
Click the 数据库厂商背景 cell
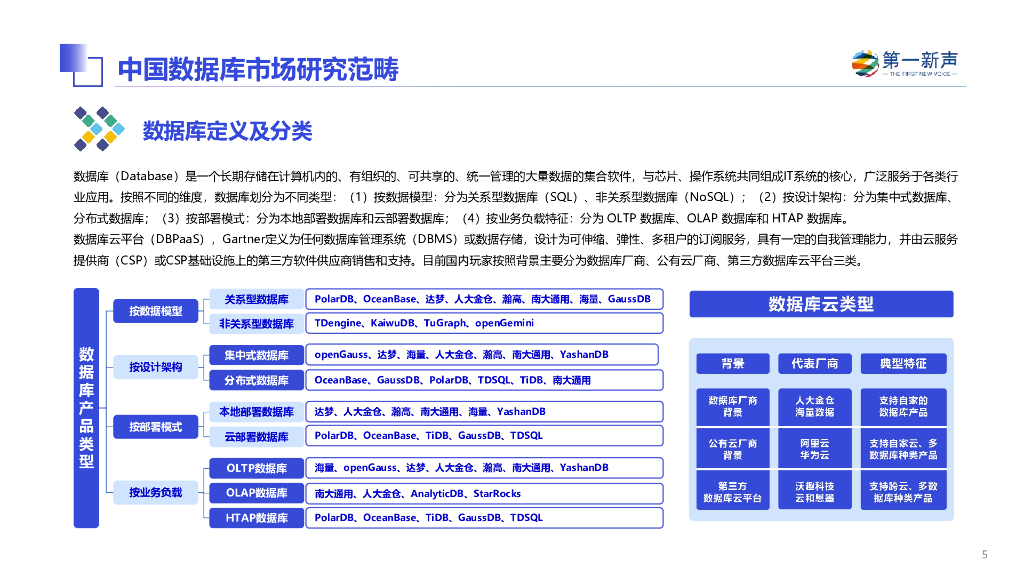pyautogui.click(x=733, y=406)
